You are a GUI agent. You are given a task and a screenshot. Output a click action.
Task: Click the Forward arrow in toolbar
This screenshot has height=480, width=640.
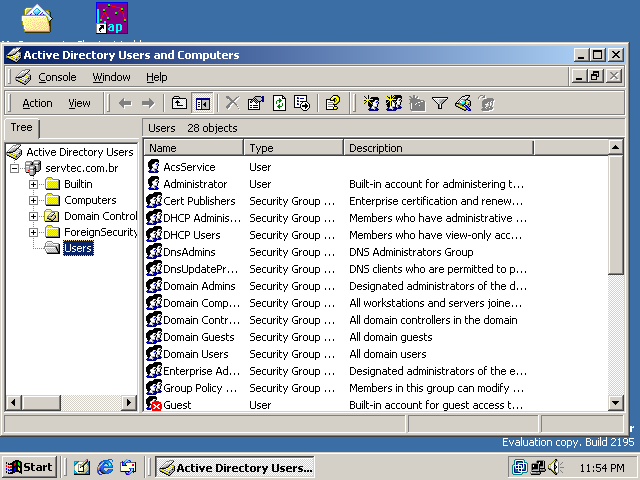coord(148,103)
